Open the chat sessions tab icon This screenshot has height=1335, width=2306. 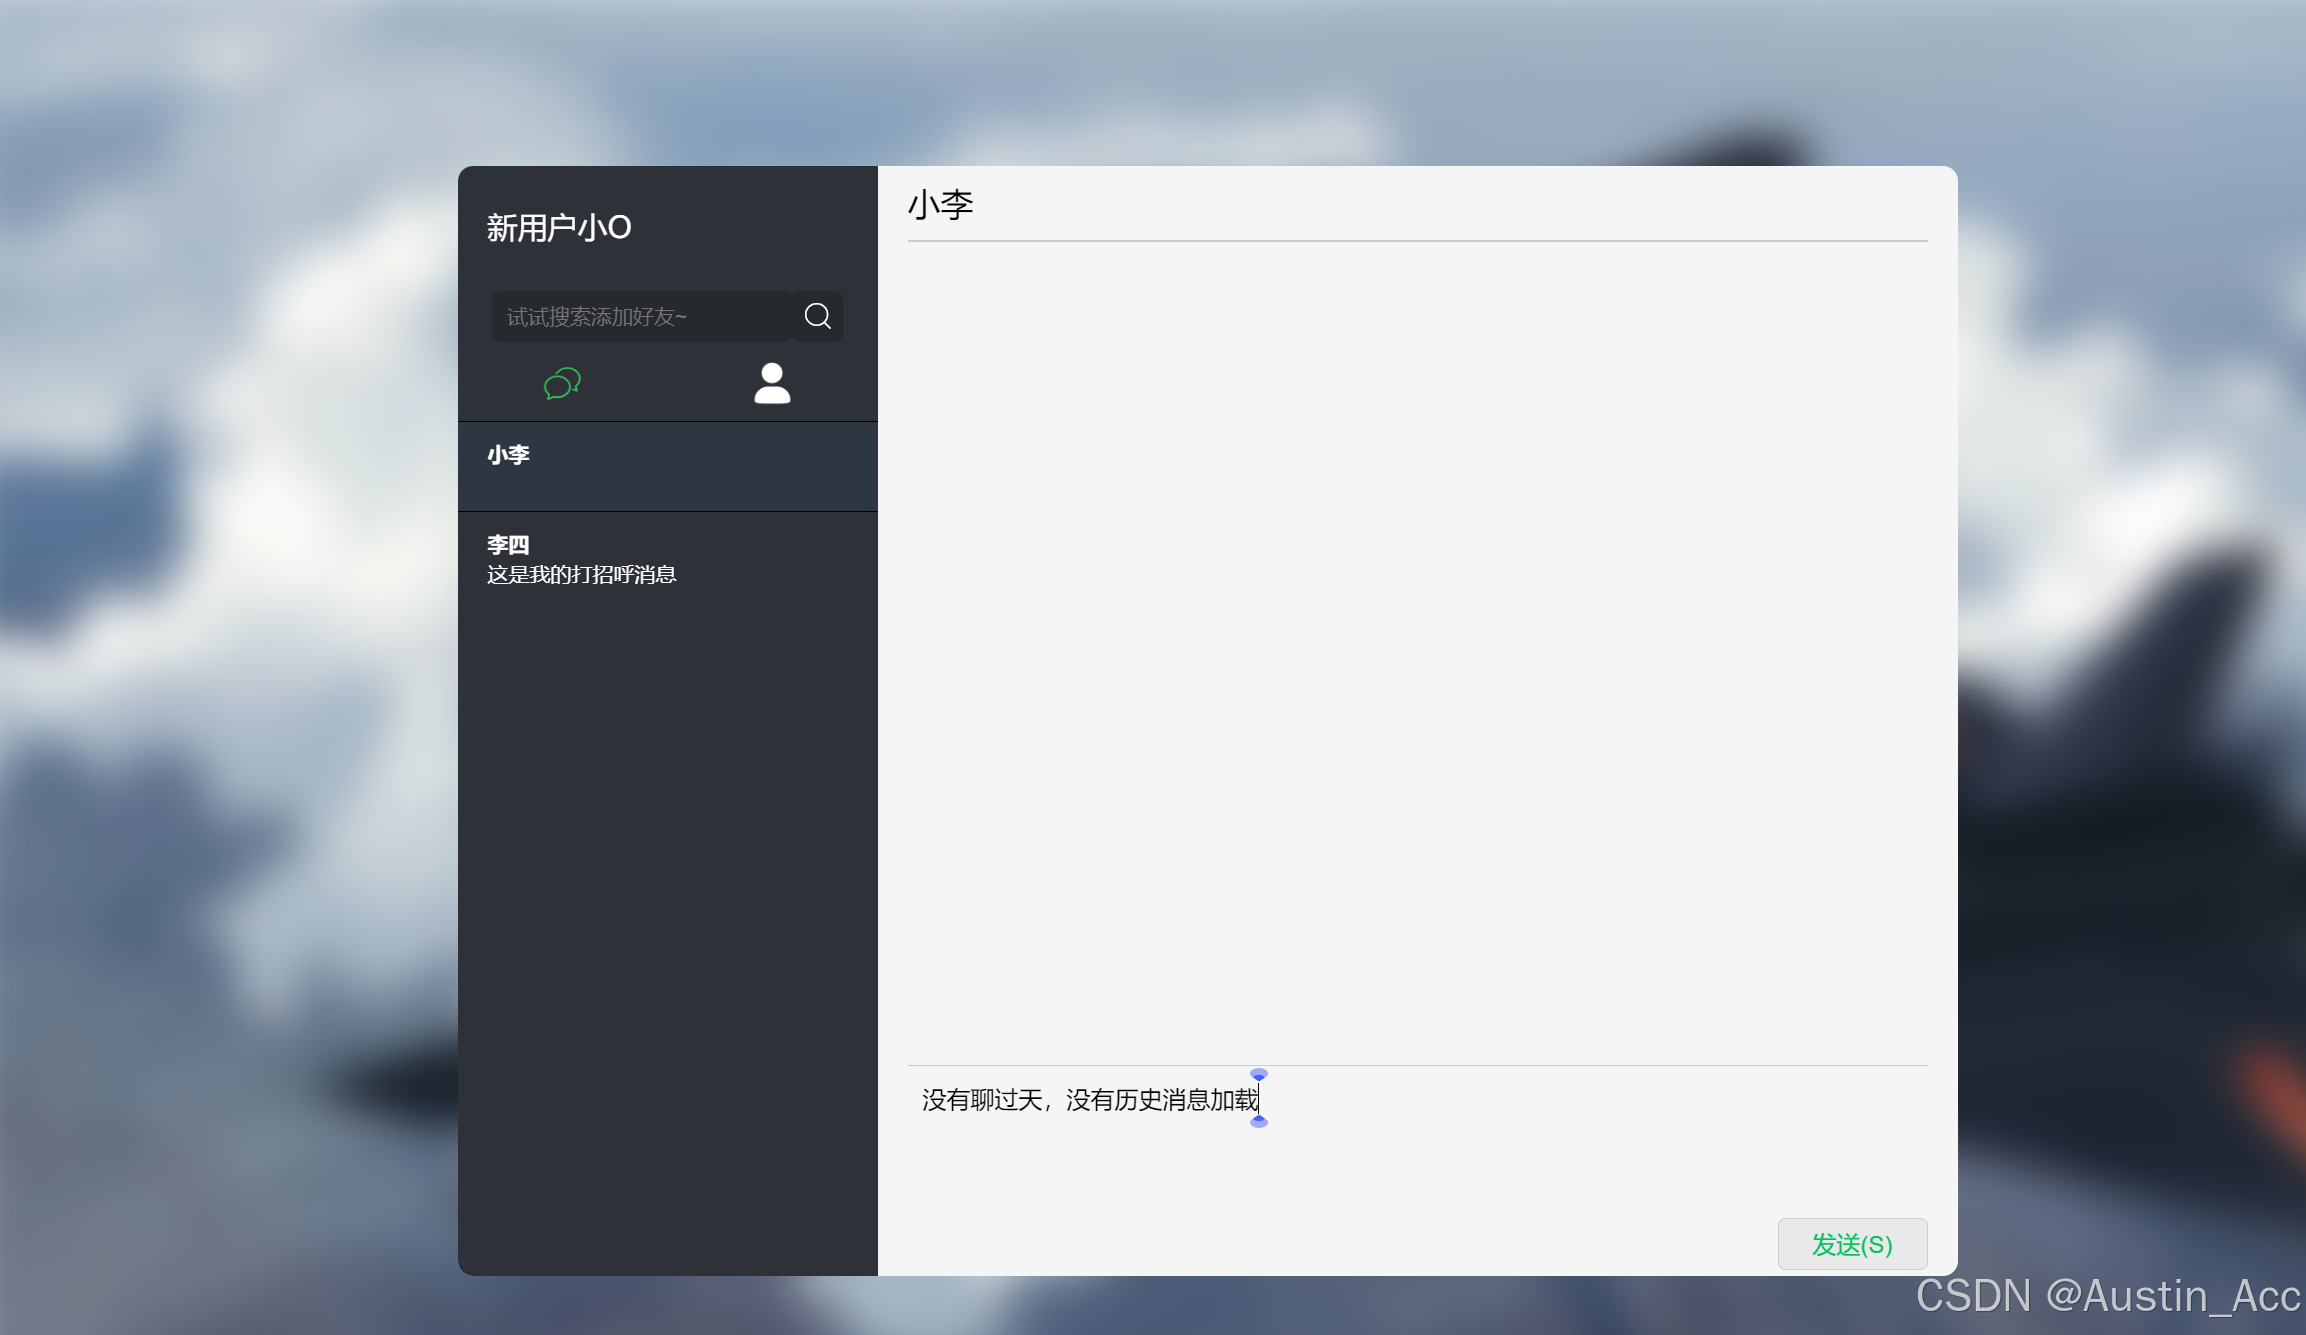tap(562, 383)
